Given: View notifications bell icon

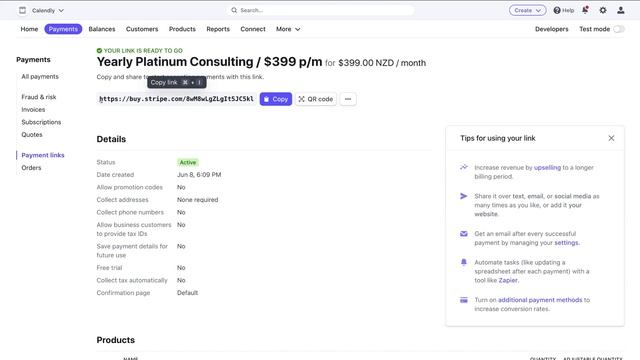Looking at the screenshot, I should pos(585,10).
